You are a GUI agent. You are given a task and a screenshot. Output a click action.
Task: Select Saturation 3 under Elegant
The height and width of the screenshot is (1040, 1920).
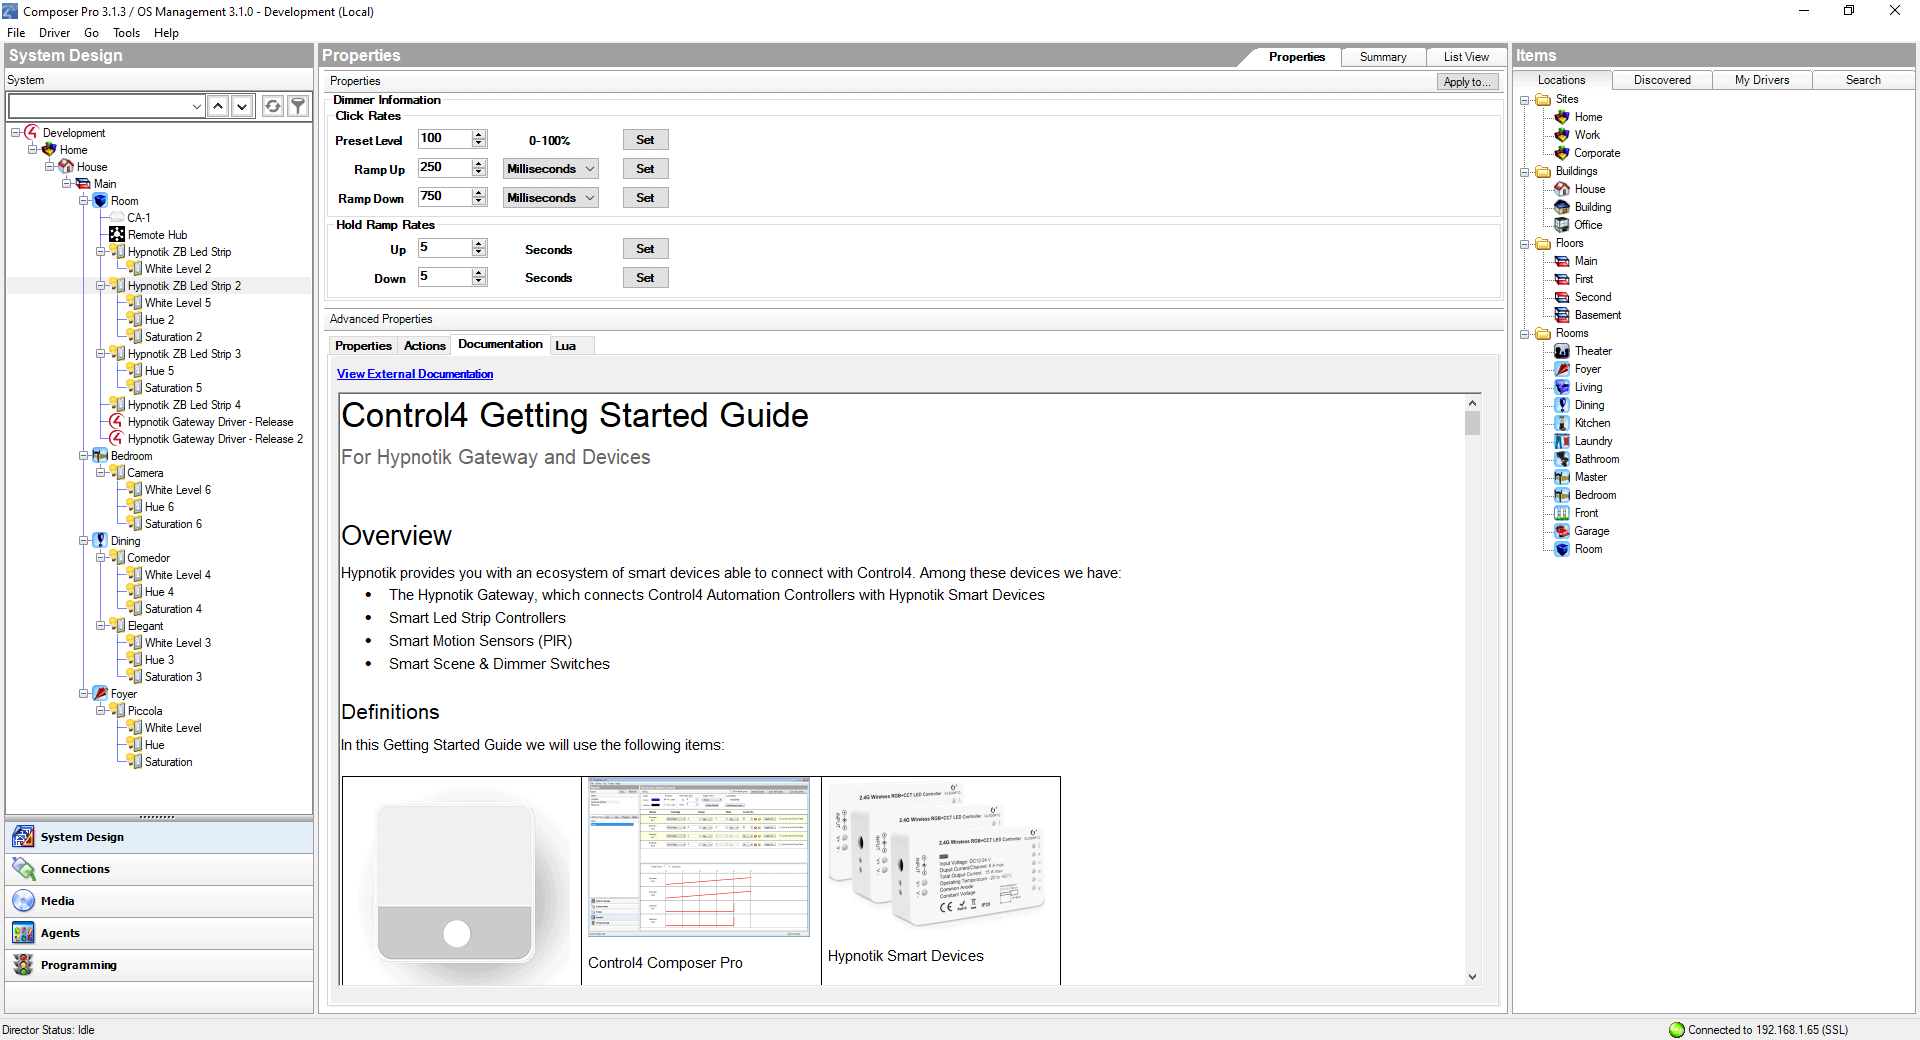point(173,677)
